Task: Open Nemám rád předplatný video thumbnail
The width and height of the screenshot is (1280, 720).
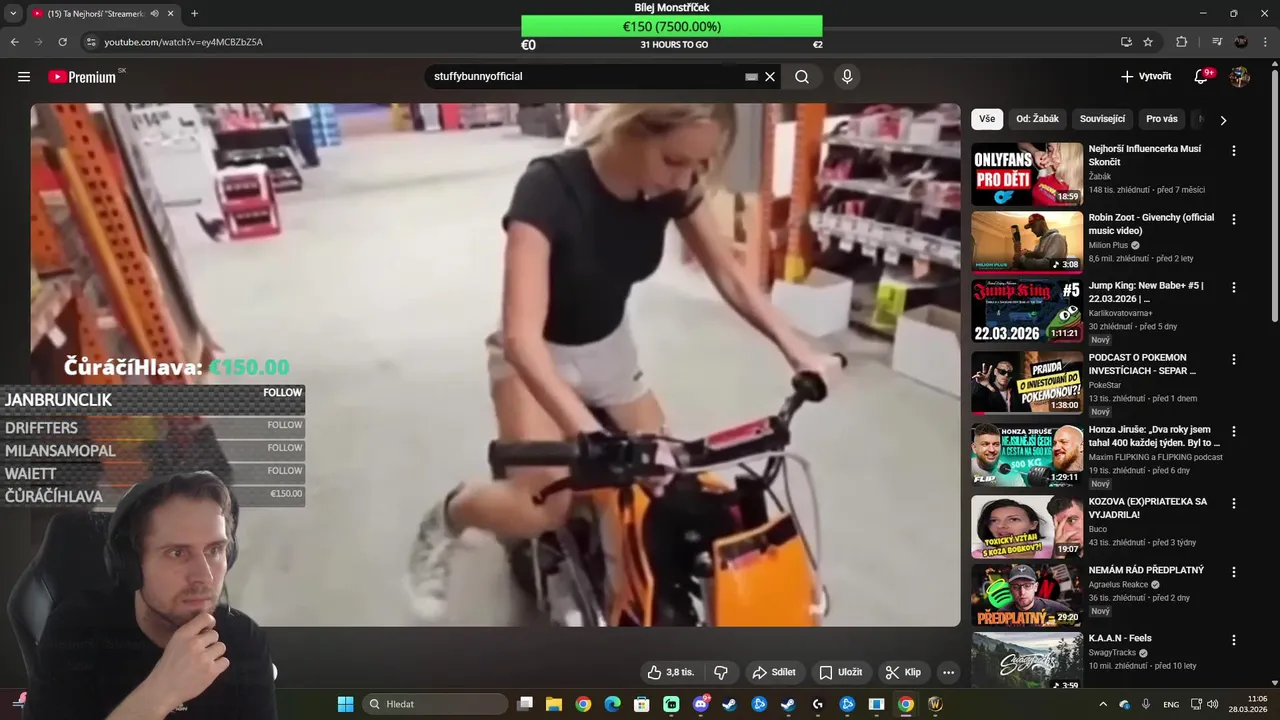Action: tap(1027, 596)
